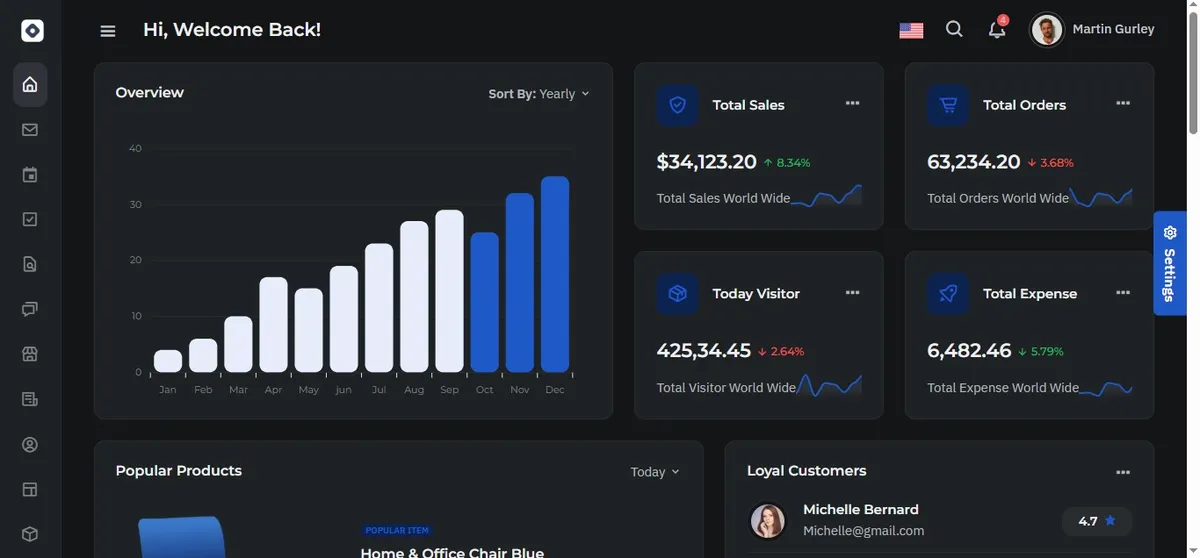Open the checklist tasks sidebar icon

[x=30, y=219]
